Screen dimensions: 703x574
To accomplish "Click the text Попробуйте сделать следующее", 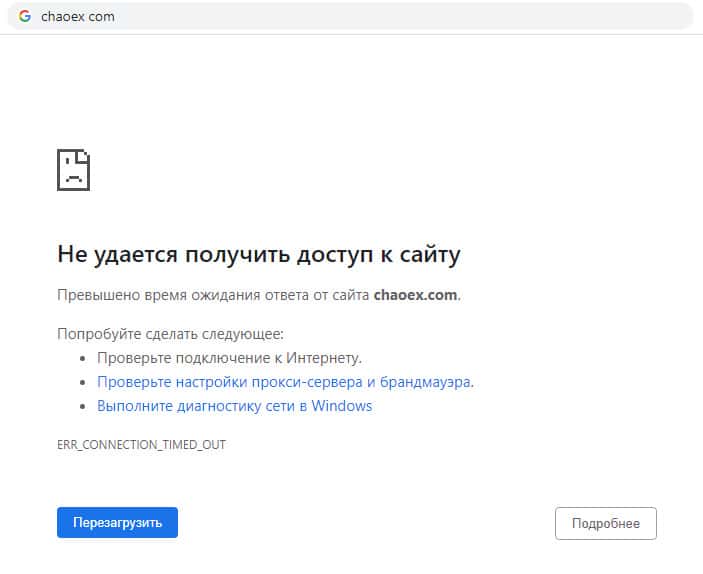I will (x=171, y=333).
